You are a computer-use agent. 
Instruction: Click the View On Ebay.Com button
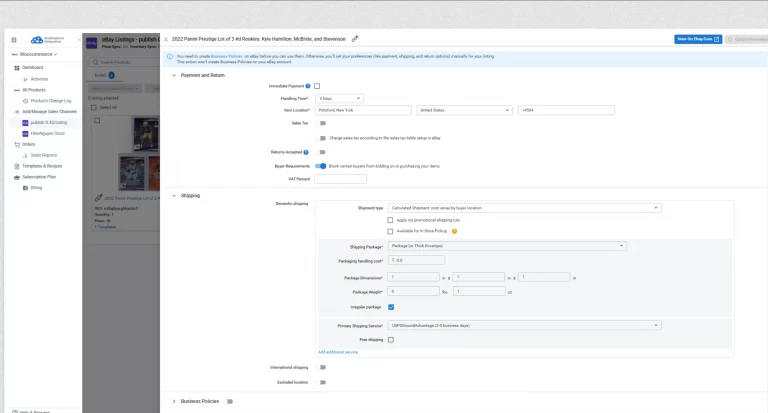coord(697,39)
